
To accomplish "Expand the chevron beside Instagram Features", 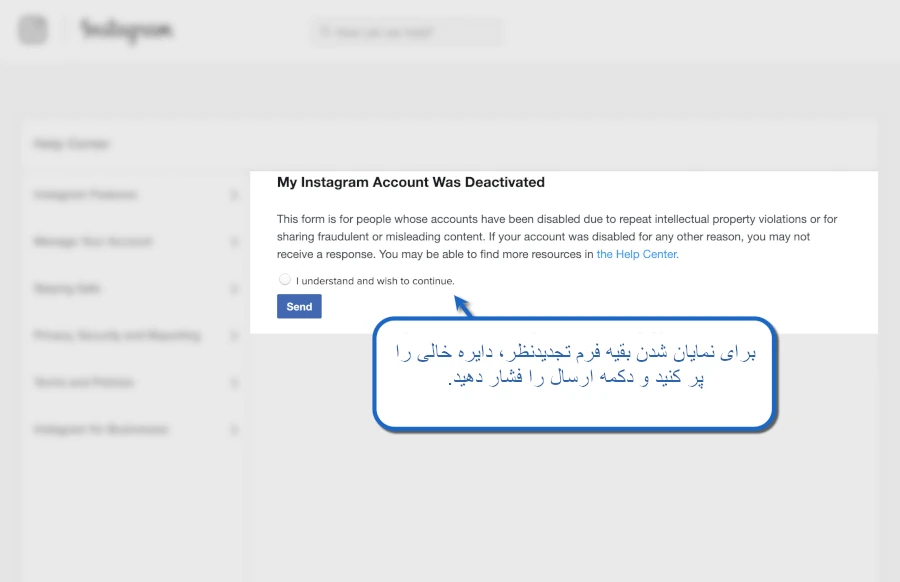I will pos(234,195).
